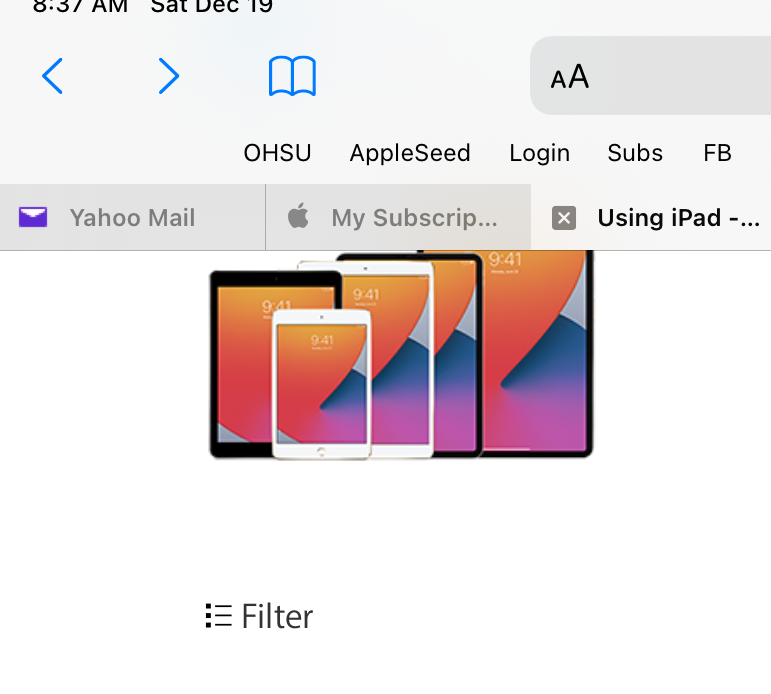
Task: Switch to the My Subscrip... tab
Action: click(x=398, y=217)
